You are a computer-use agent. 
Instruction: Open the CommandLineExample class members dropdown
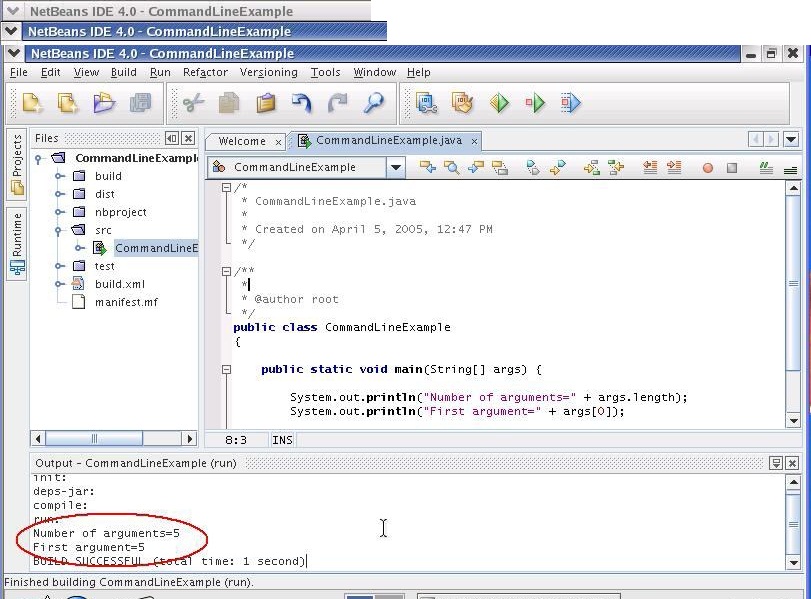pyautogui.click(x=395, y=167)
